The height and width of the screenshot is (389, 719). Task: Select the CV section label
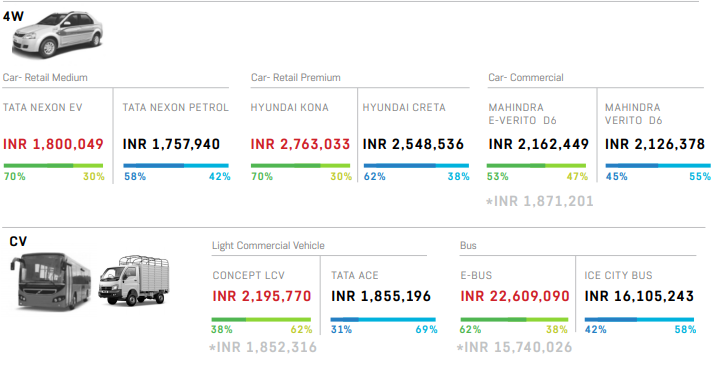point(18,241)
